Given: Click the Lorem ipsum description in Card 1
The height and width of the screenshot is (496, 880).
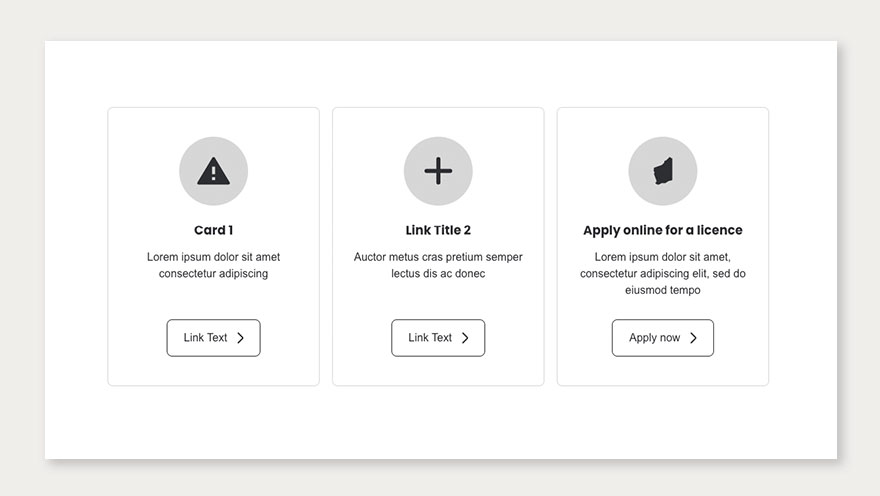Looking at the screenshot, I should click(x=213, y=265).
